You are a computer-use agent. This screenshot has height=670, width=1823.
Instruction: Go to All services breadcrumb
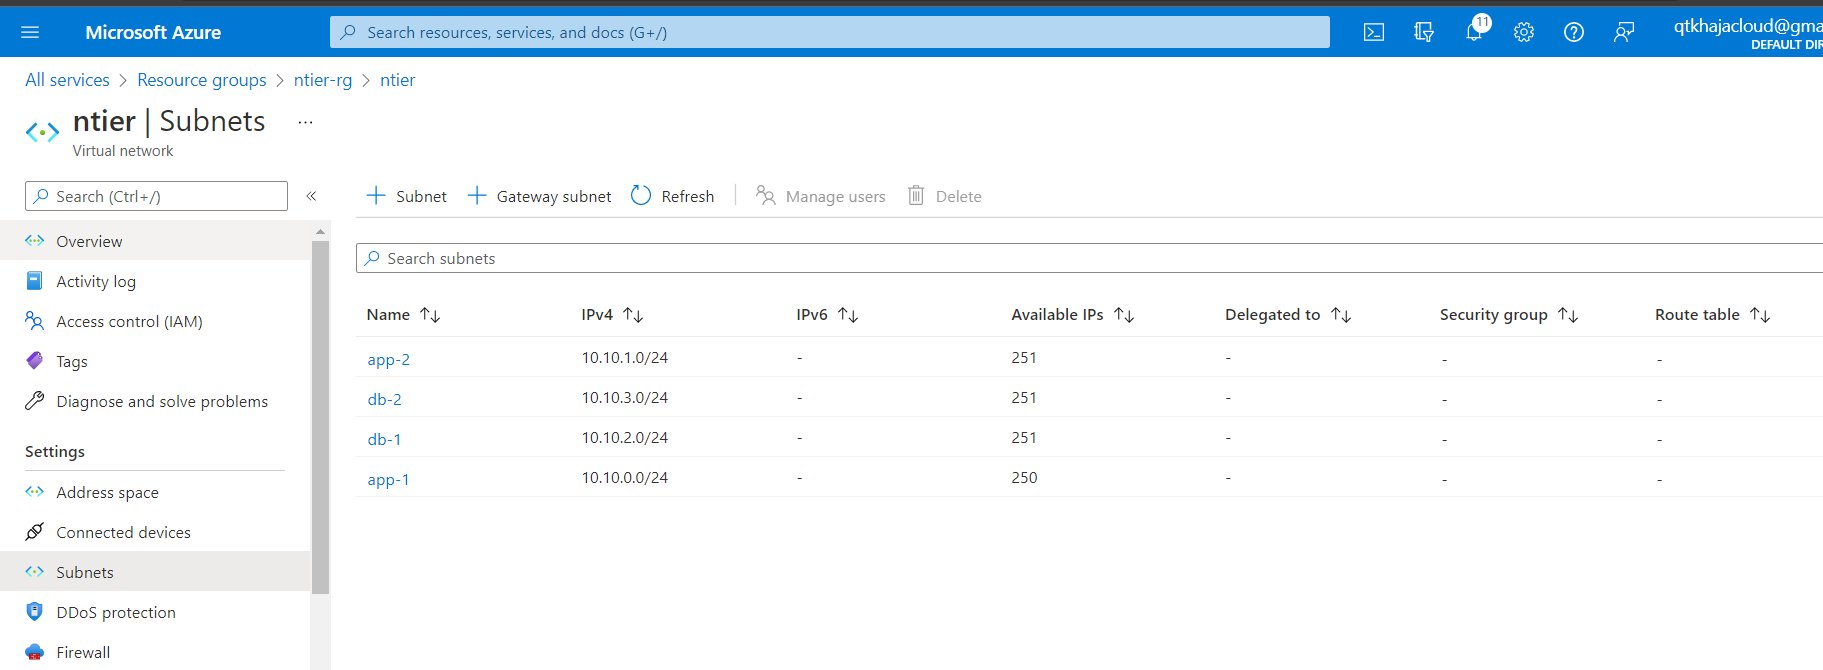[x=67, y=80]
